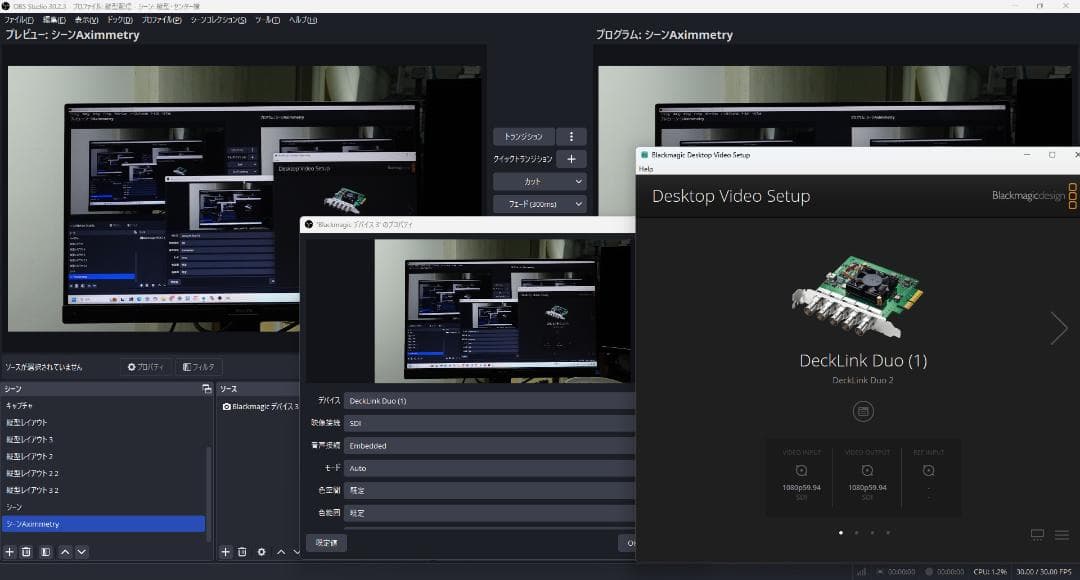
Task: Click the CPU usage readout in the status bar
Action: 990,572
